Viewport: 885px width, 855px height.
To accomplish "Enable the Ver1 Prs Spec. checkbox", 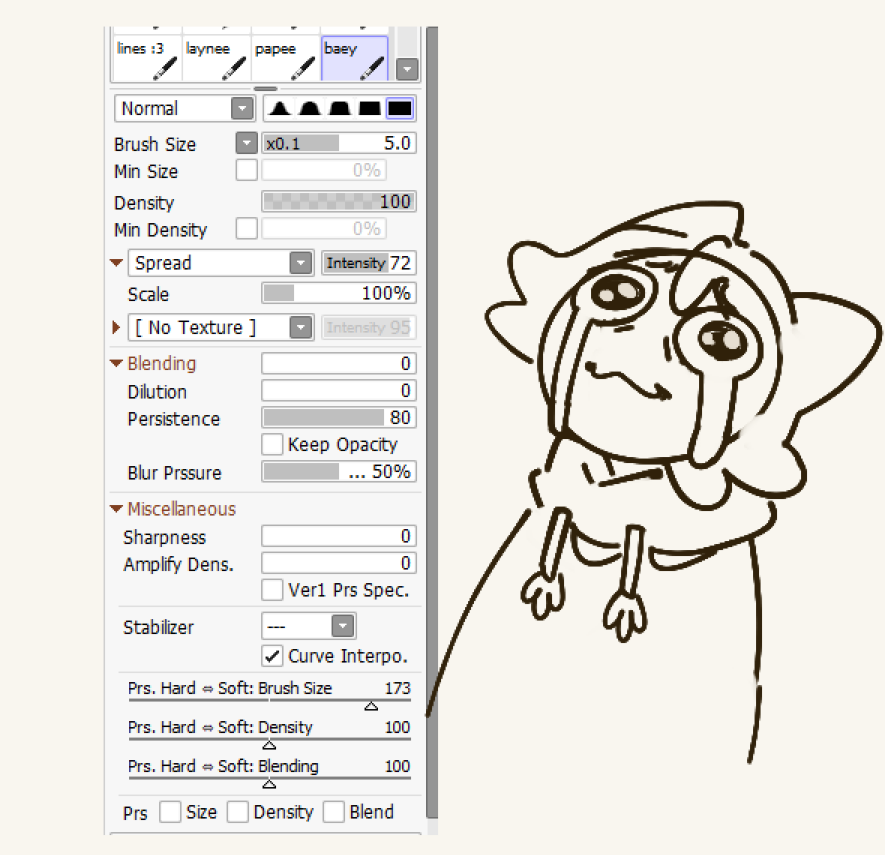I will (272, 590).
